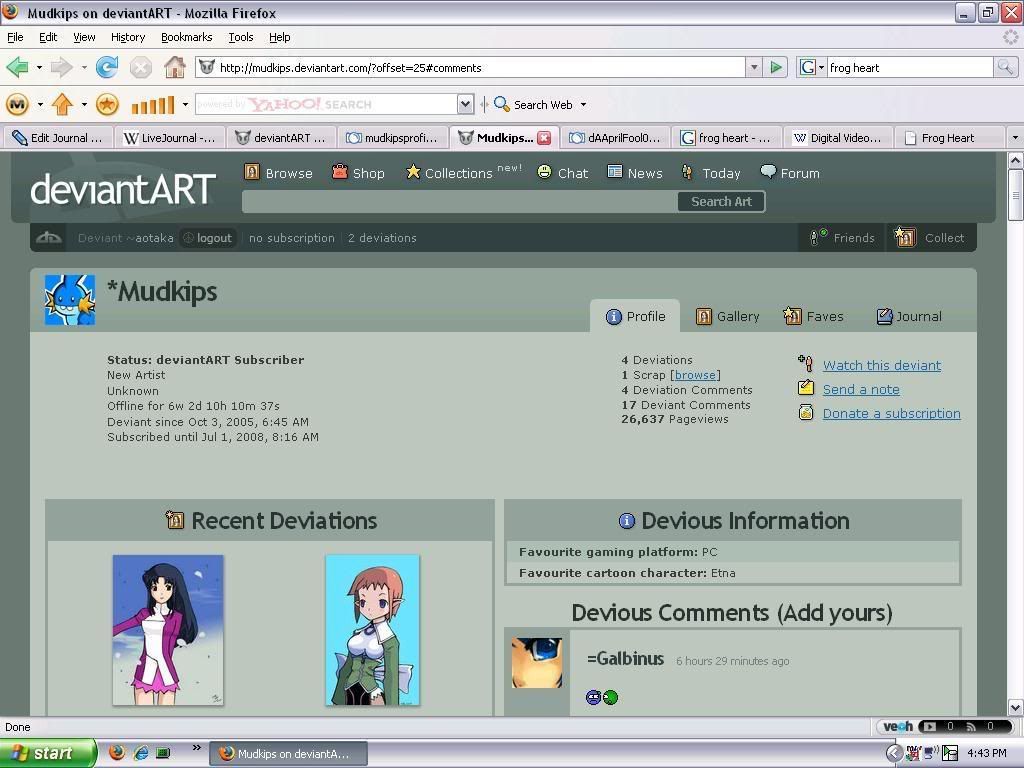
Task: Open dropdown next to signal bars icon
Action: coord(185,104)
